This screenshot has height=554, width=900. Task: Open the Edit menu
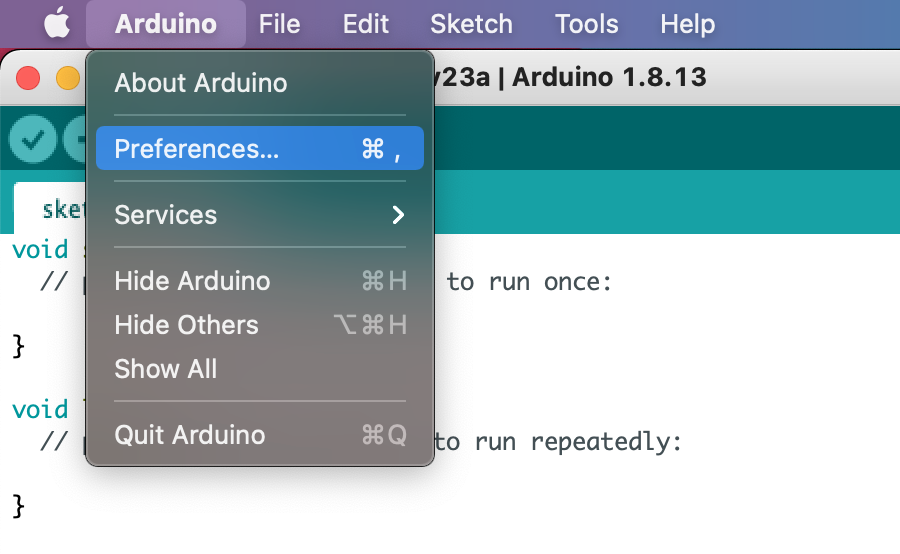[365, 24]
